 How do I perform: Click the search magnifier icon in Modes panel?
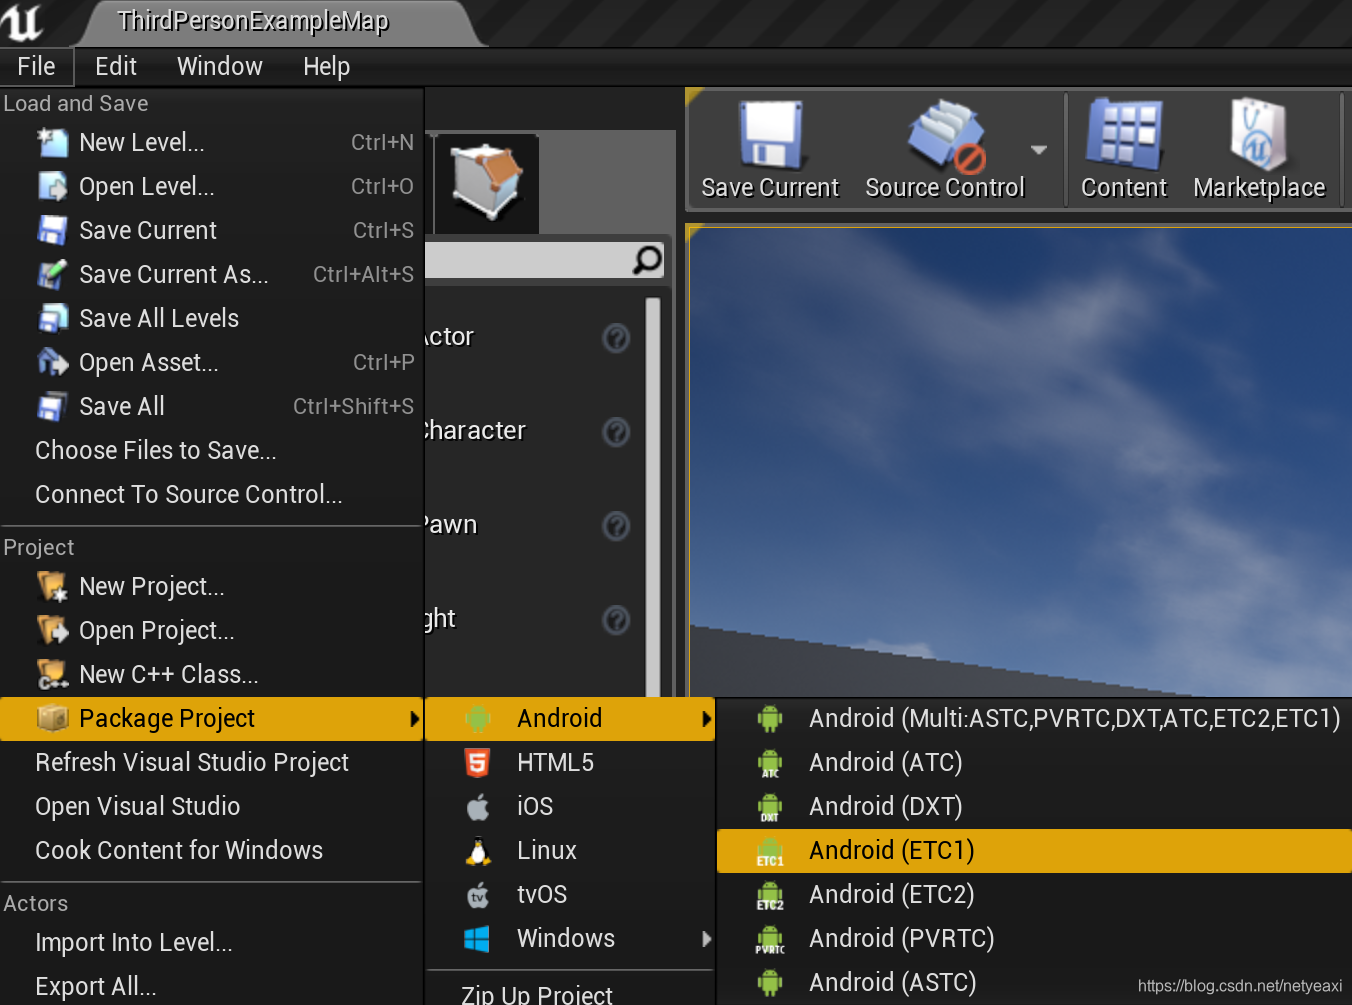click(647, 260)
